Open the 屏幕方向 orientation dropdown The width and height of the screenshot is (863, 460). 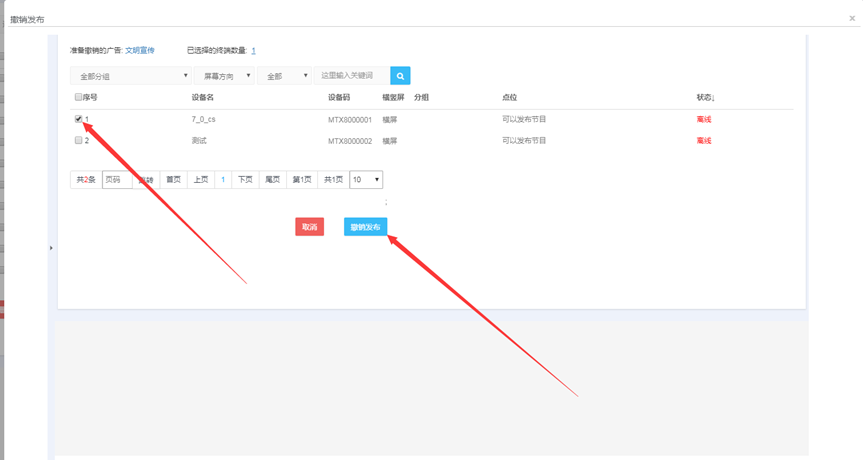tap(224, 76)
